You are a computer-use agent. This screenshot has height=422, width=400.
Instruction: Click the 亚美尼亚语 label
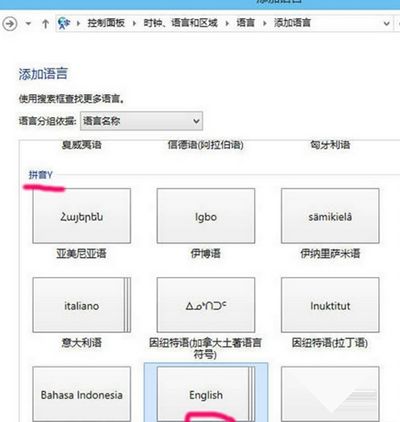click(x=81, y=254)
